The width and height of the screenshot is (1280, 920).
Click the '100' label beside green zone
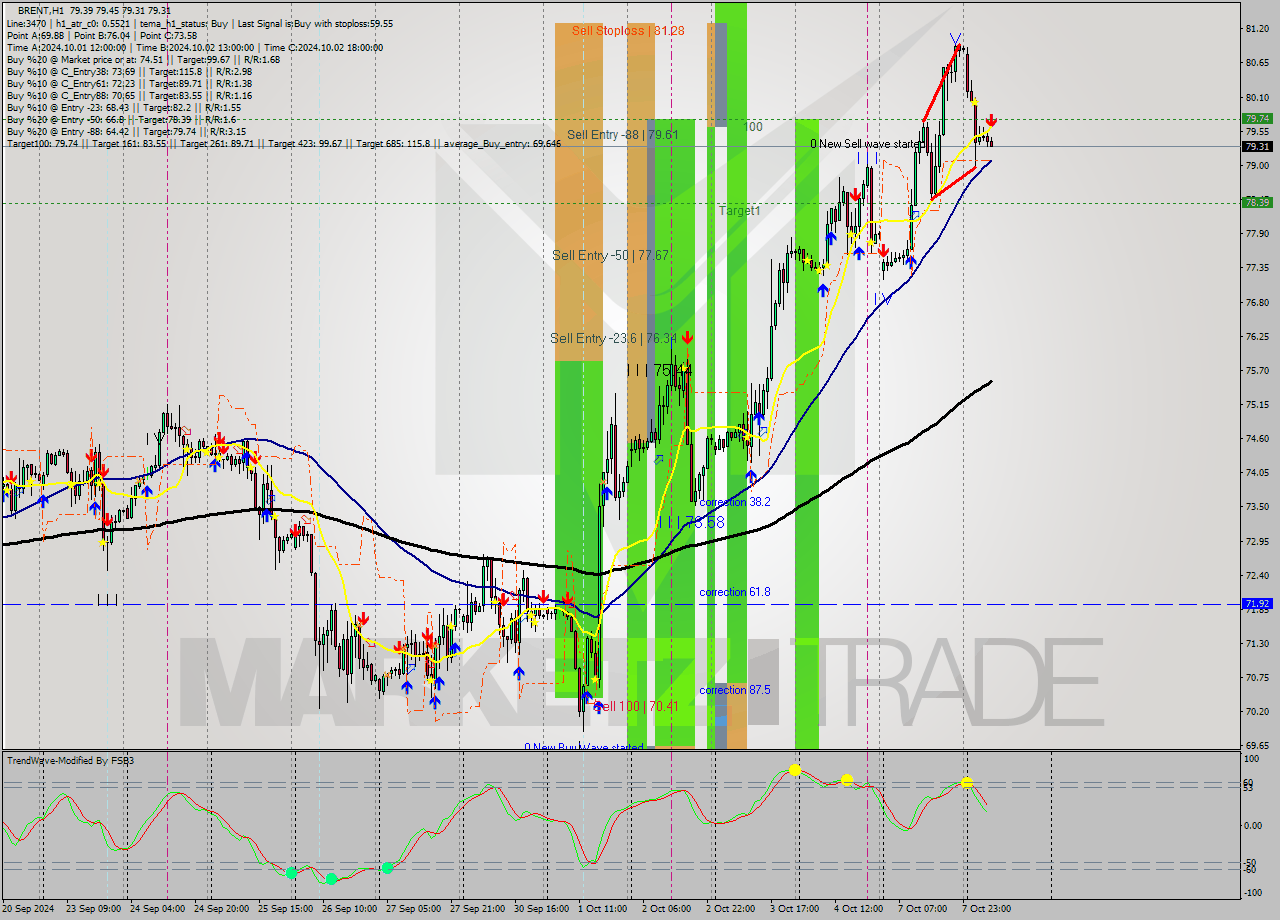[754, 127]
